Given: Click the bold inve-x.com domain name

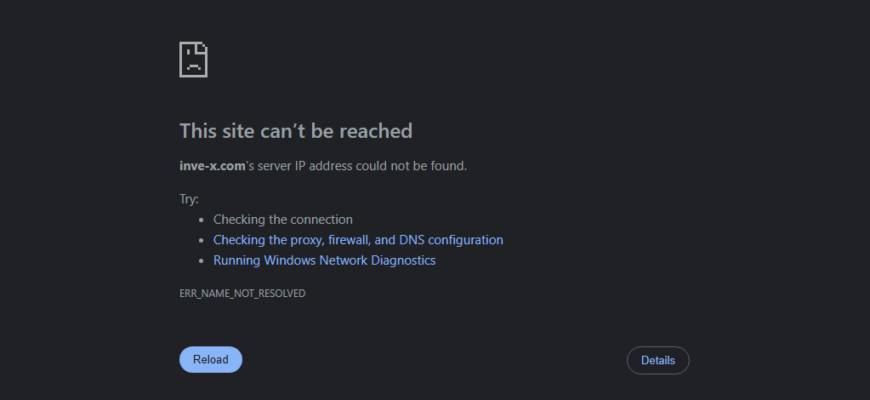Looking at the screenshot, I should point(212,166).
